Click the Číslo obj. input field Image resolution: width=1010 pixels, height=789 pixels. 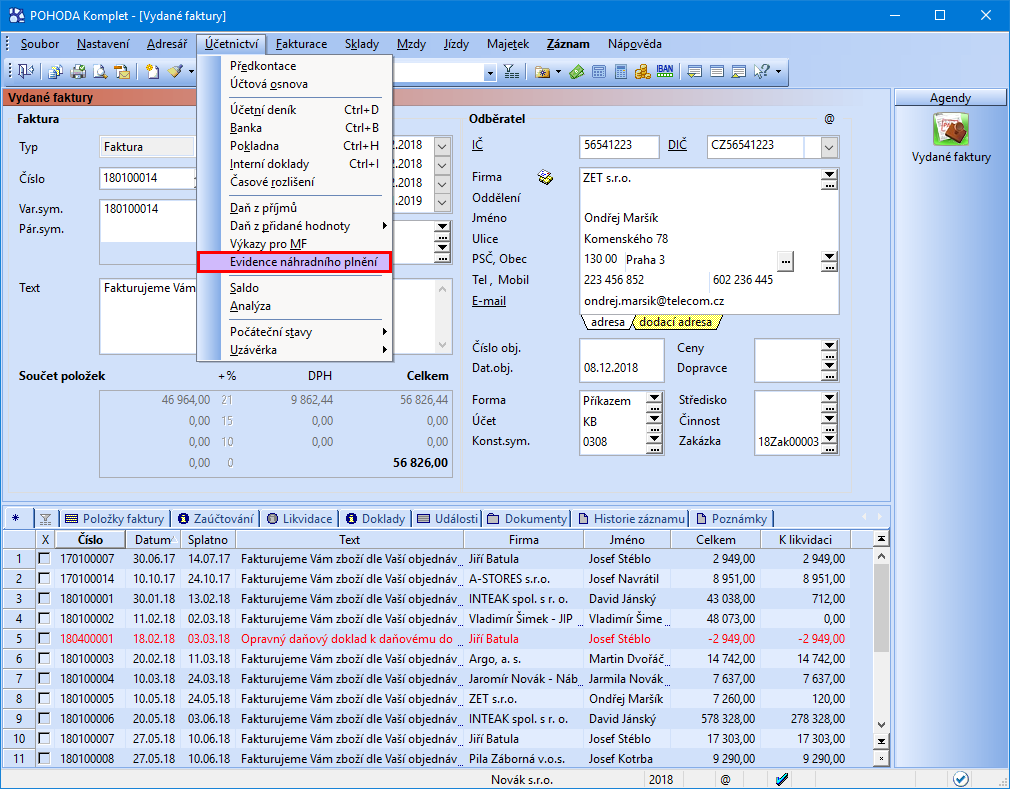coord(621,348)
